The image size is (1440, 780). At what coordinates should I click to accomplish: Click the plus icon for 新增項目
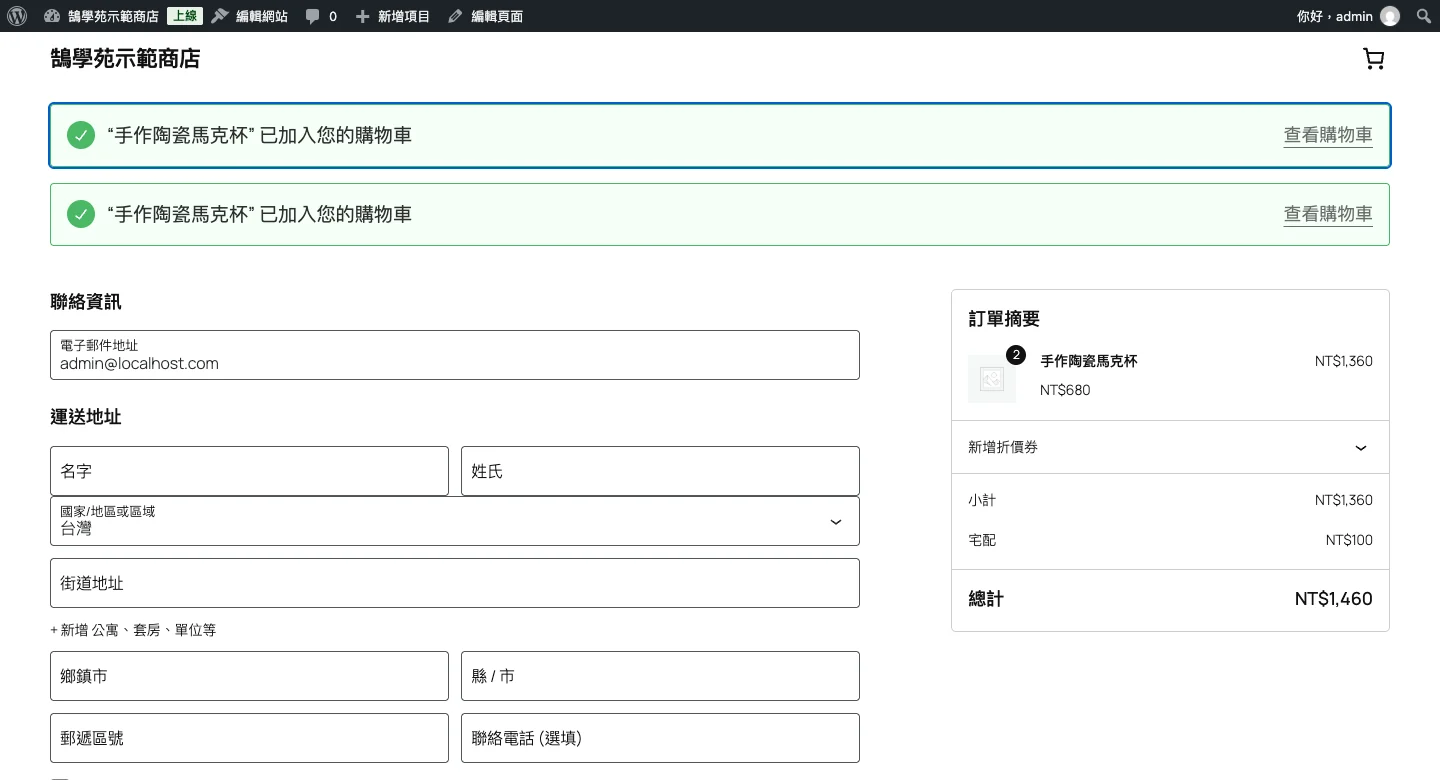[x=363, y=16]
